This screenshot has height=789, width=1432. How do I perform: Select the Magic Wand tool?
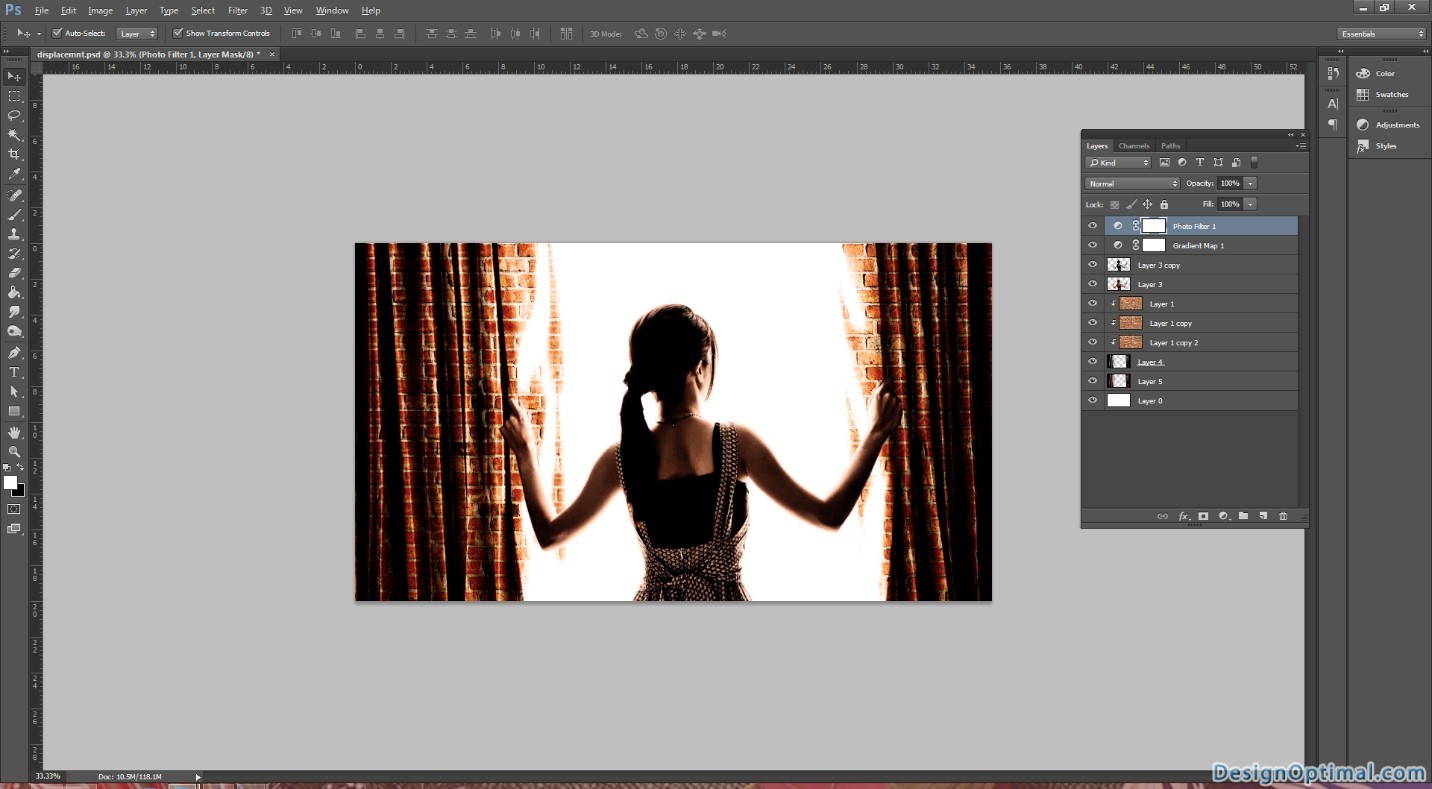14,135
